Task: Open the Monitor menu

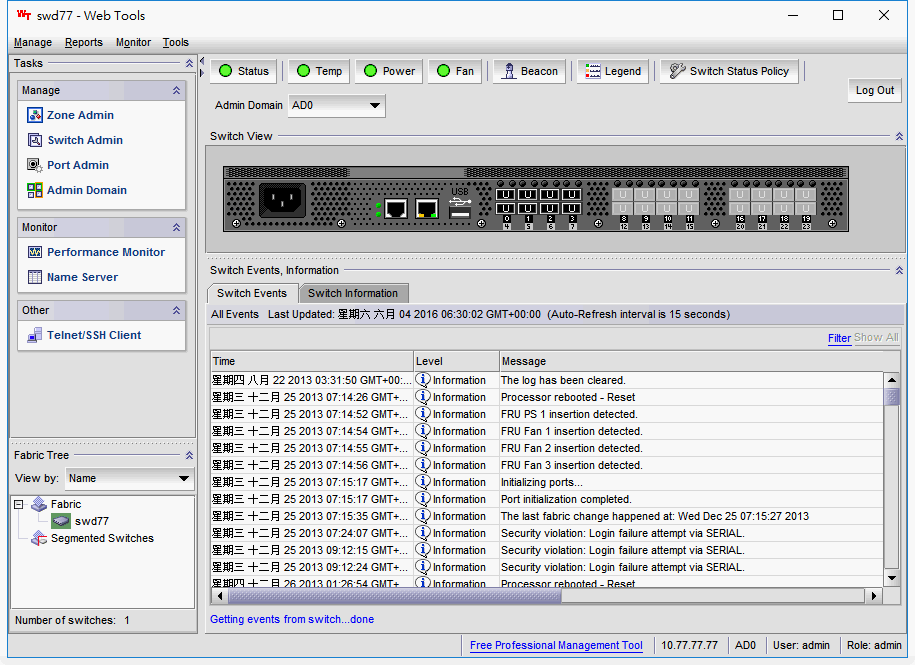Action: pos(133,42)
